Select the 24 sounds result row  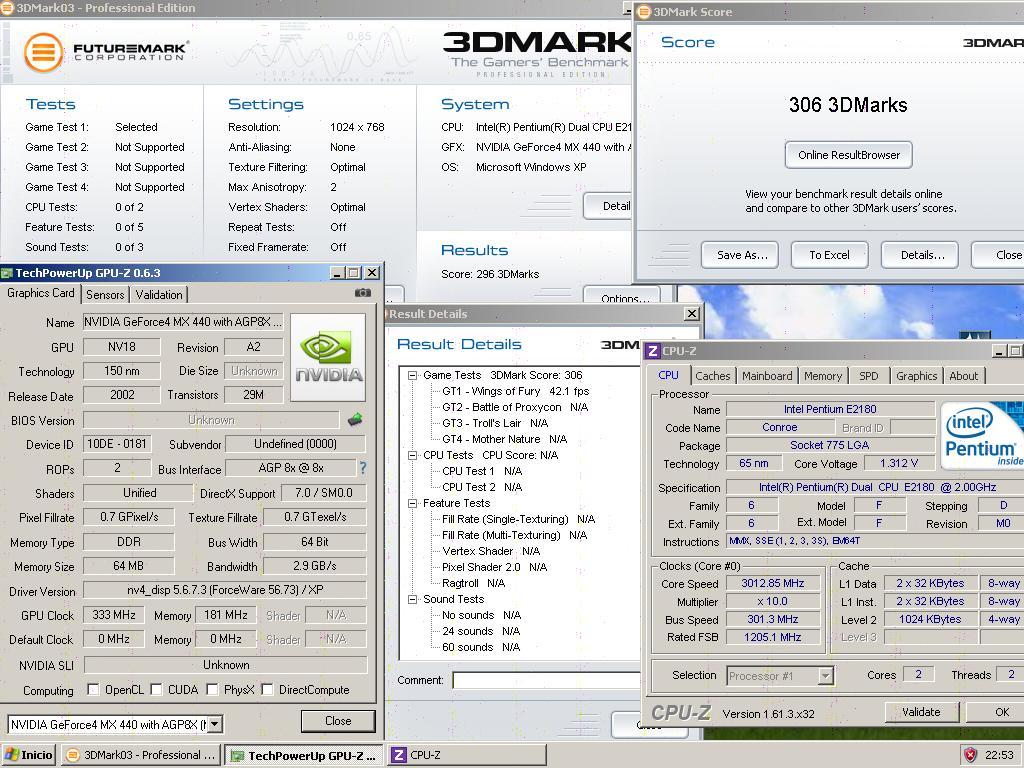tap(481, 632)
